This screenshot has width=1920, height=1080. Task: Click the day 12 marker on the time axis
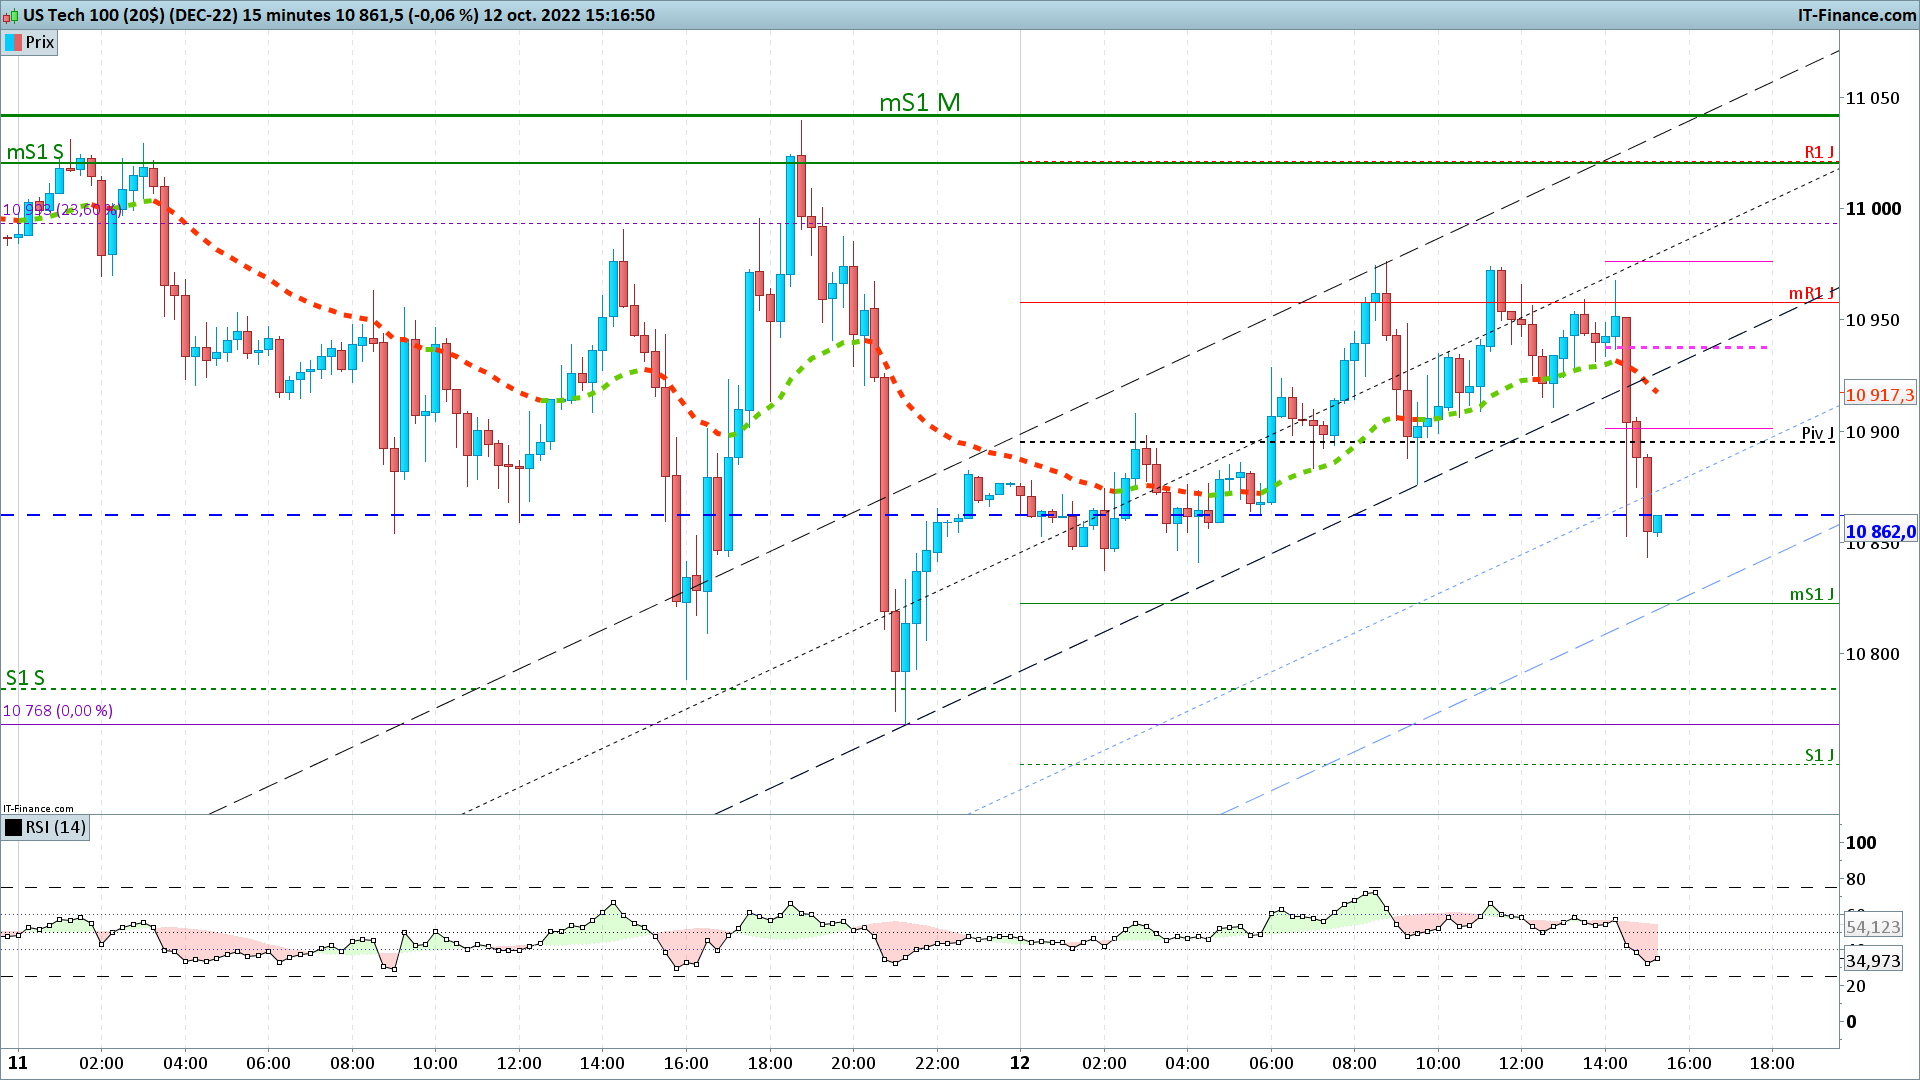click(x=1019, y=1062)
